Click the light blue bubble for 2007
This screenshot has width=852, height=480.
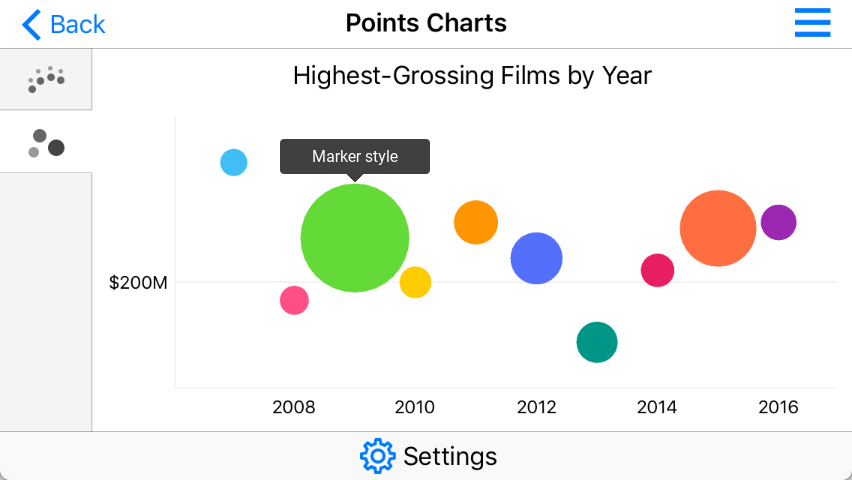tap(233, 162)
